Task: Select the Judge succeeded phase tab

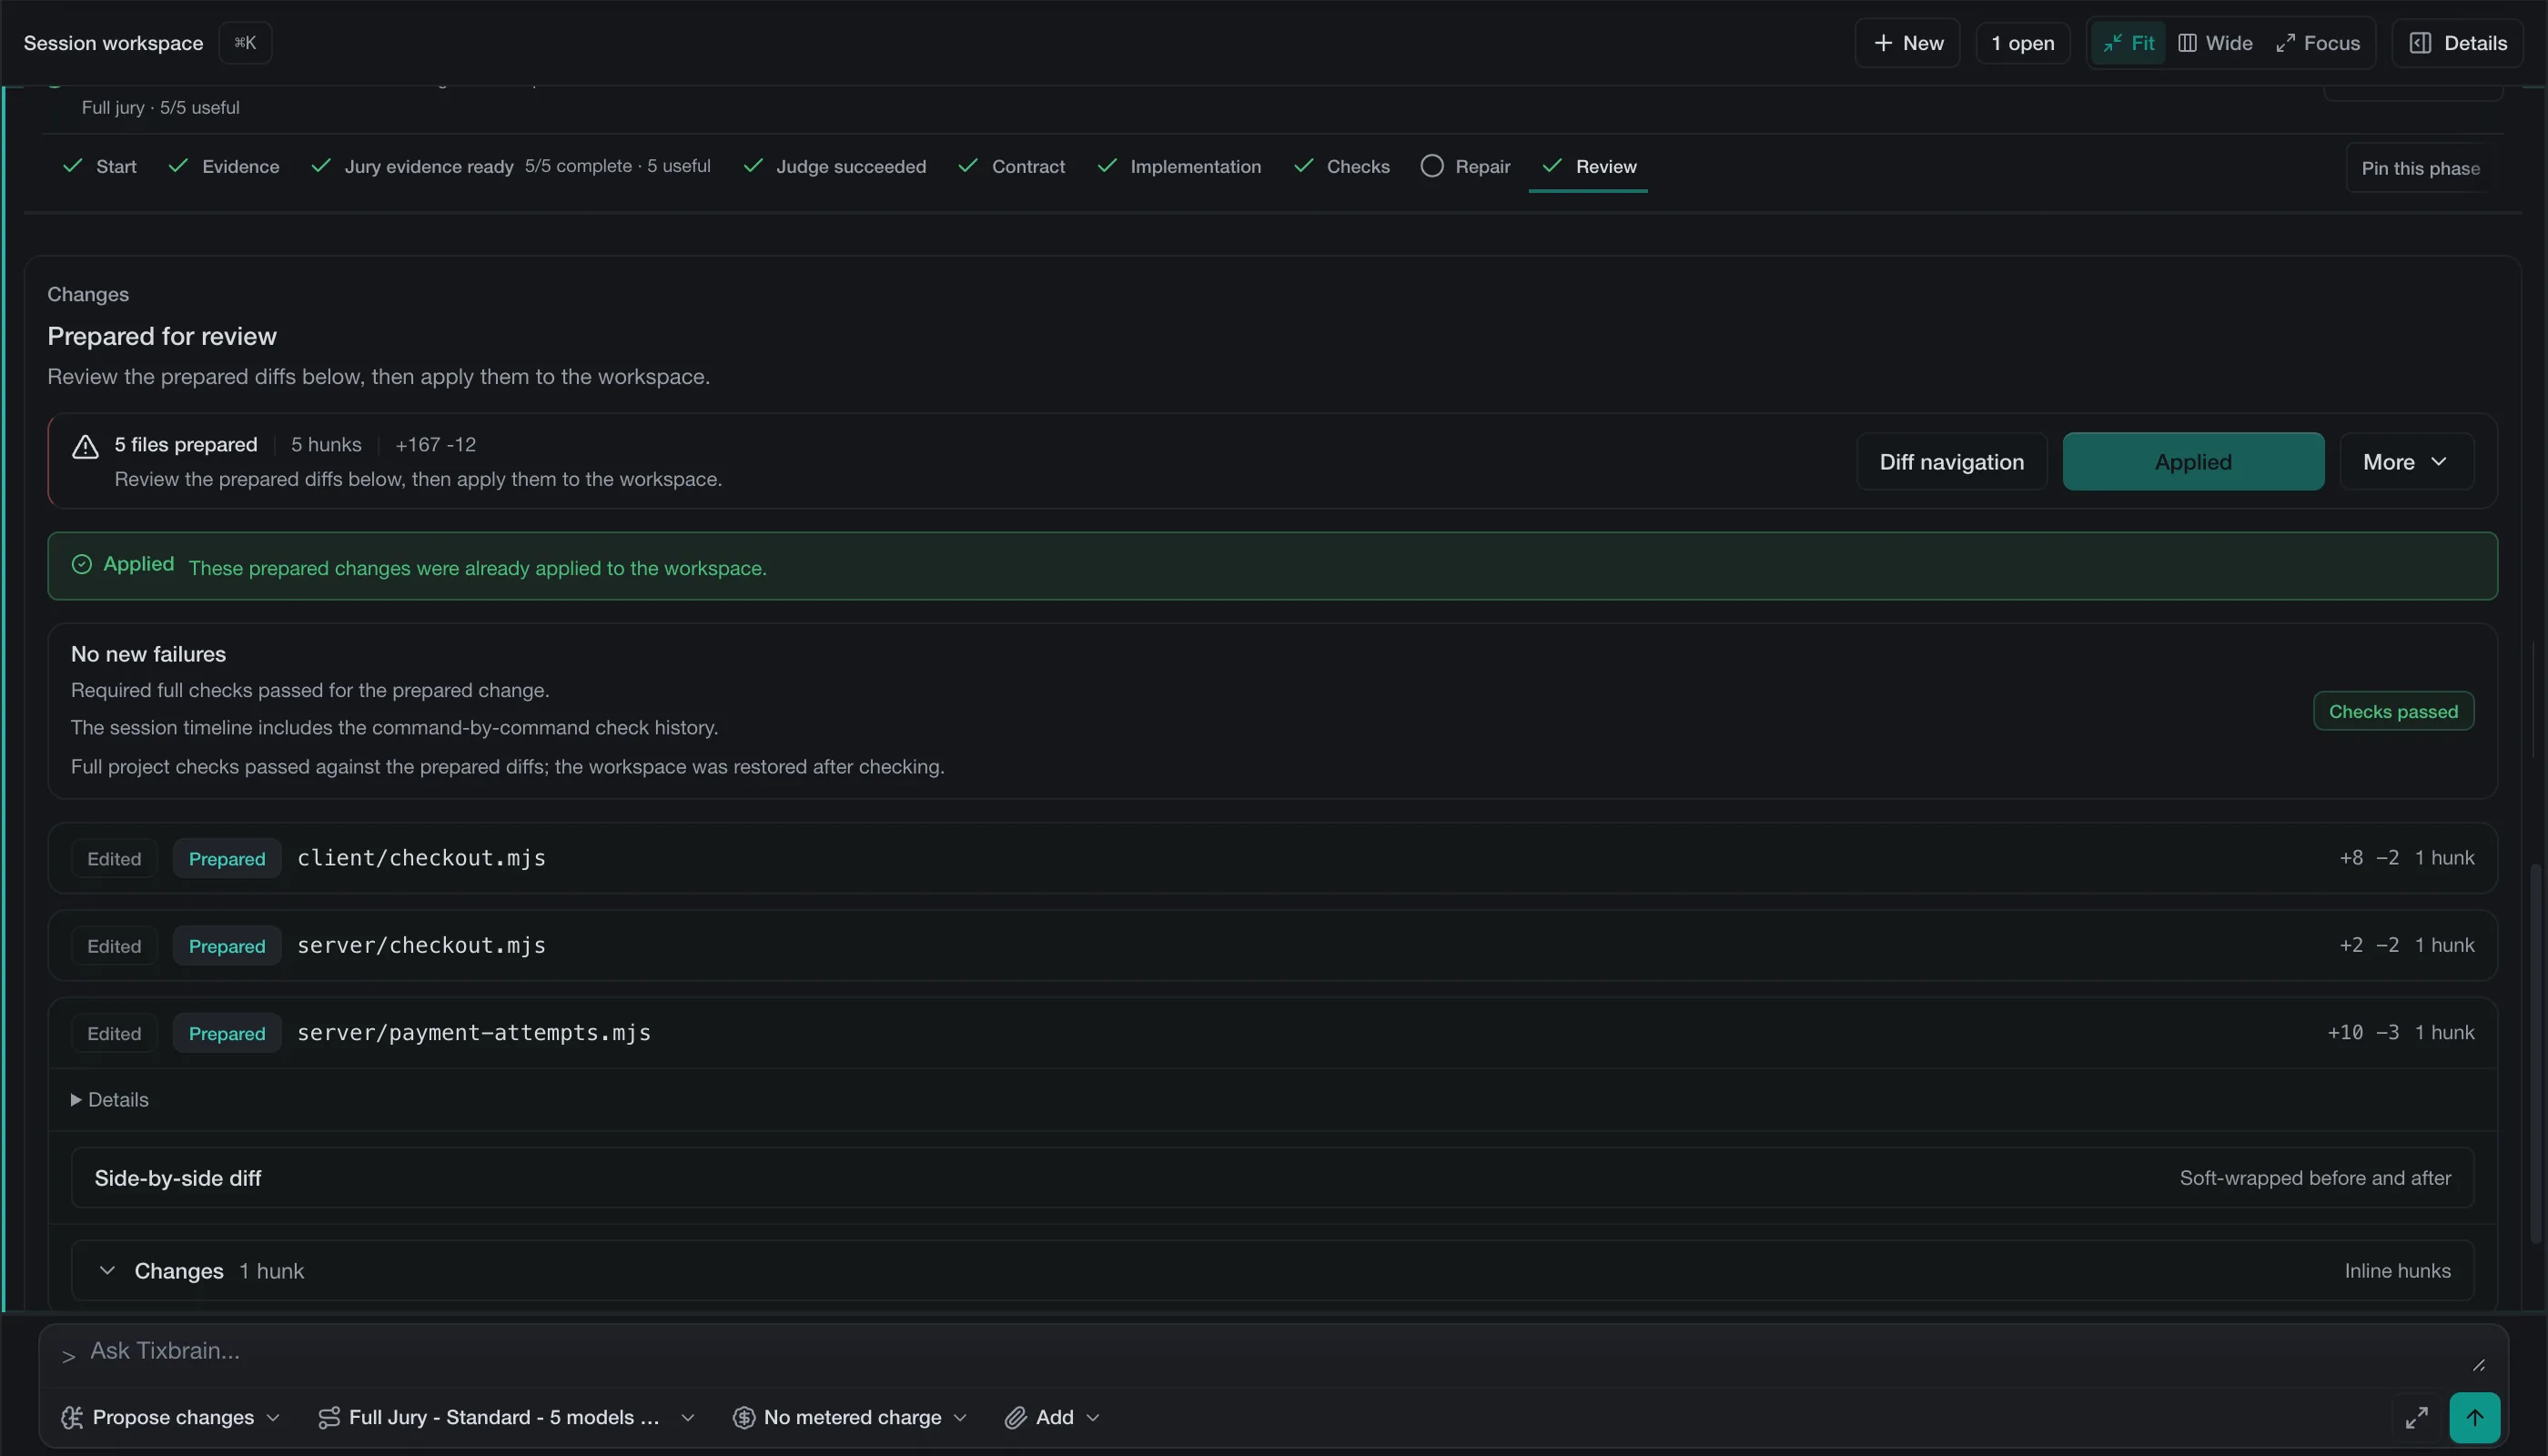Action: [834, 166]
